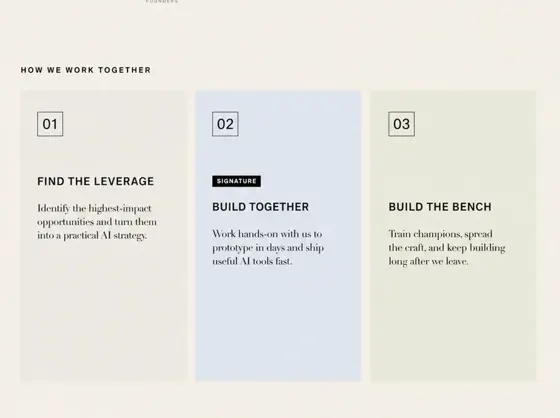Click the Train champions description text
The image size is (560, 418).
[447, 248]
